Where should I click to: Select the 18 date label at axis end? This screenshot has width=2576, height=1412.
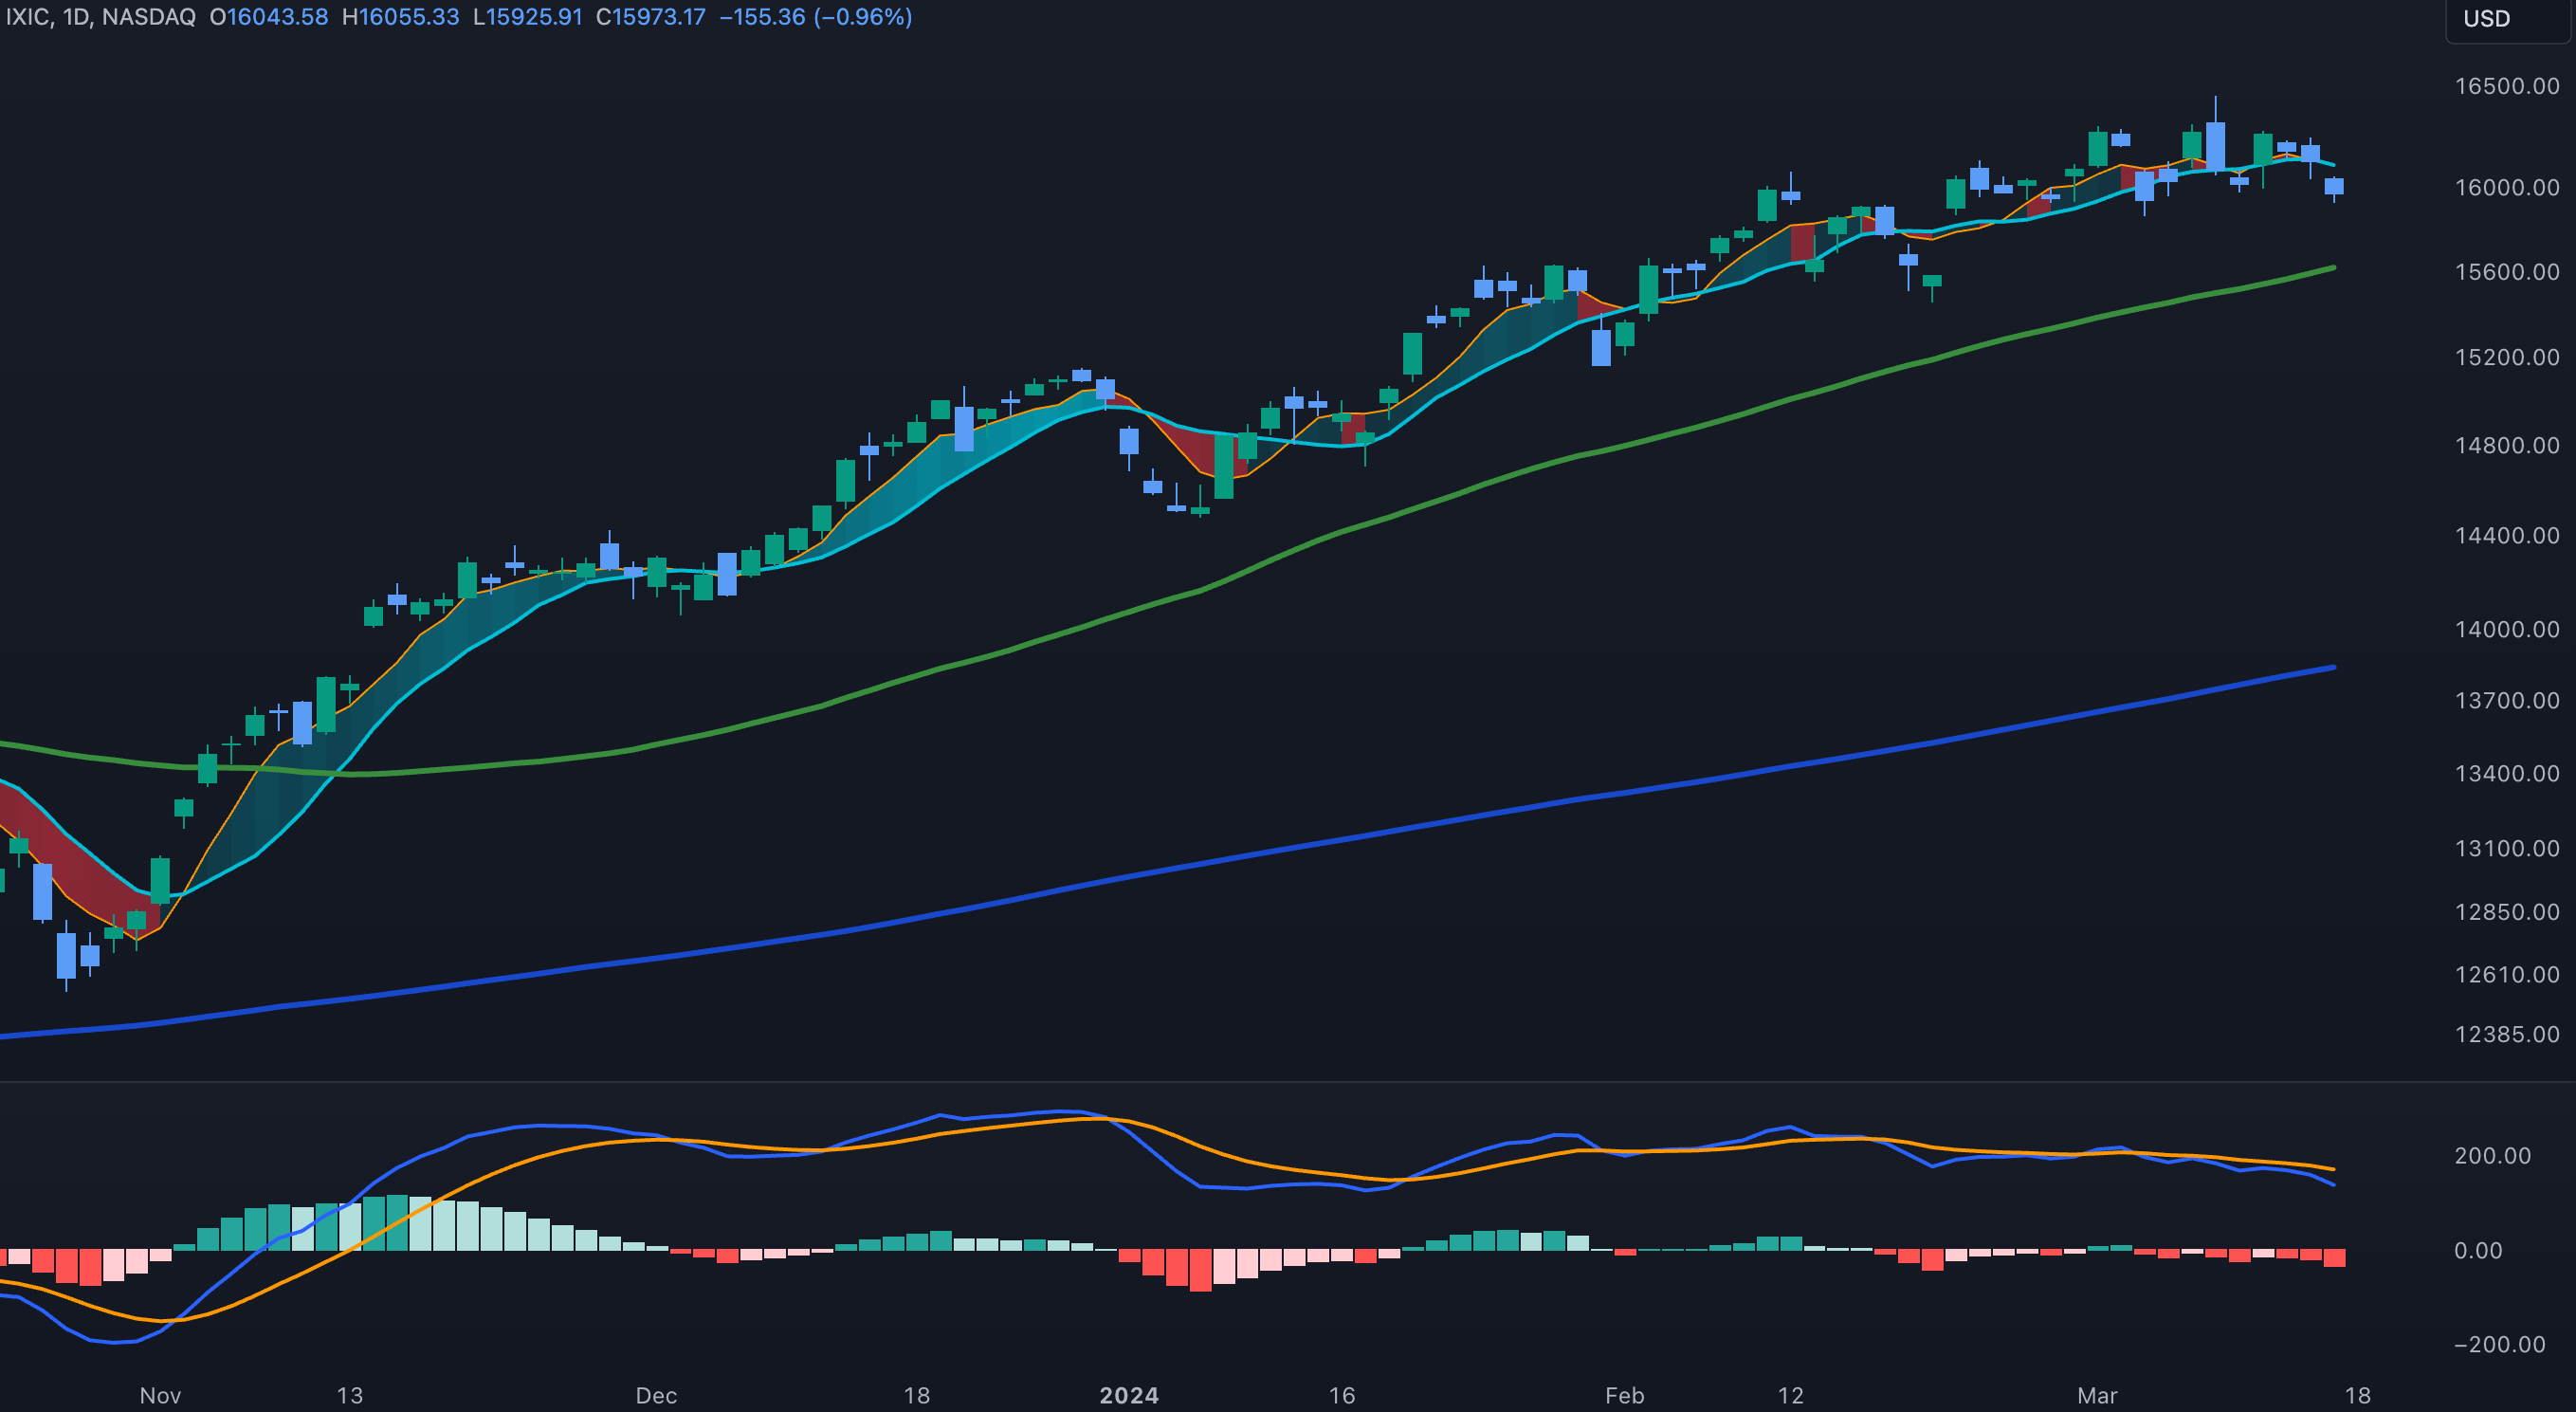[2358, 1395]
